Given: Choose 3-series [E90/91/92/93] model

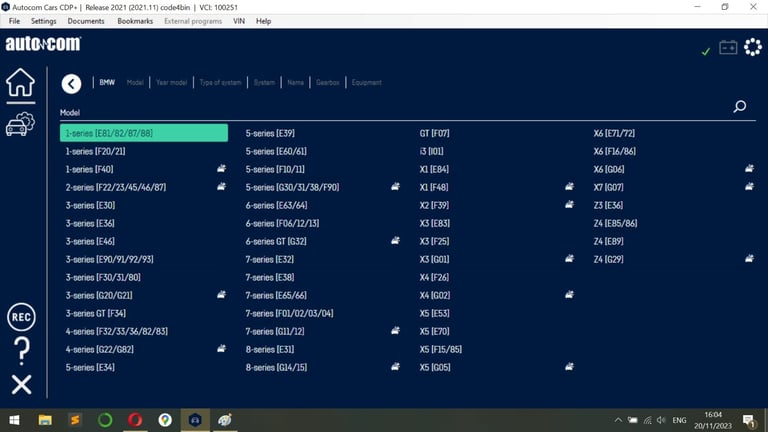Looking at the screenshot, I should [x=109, y=259].
